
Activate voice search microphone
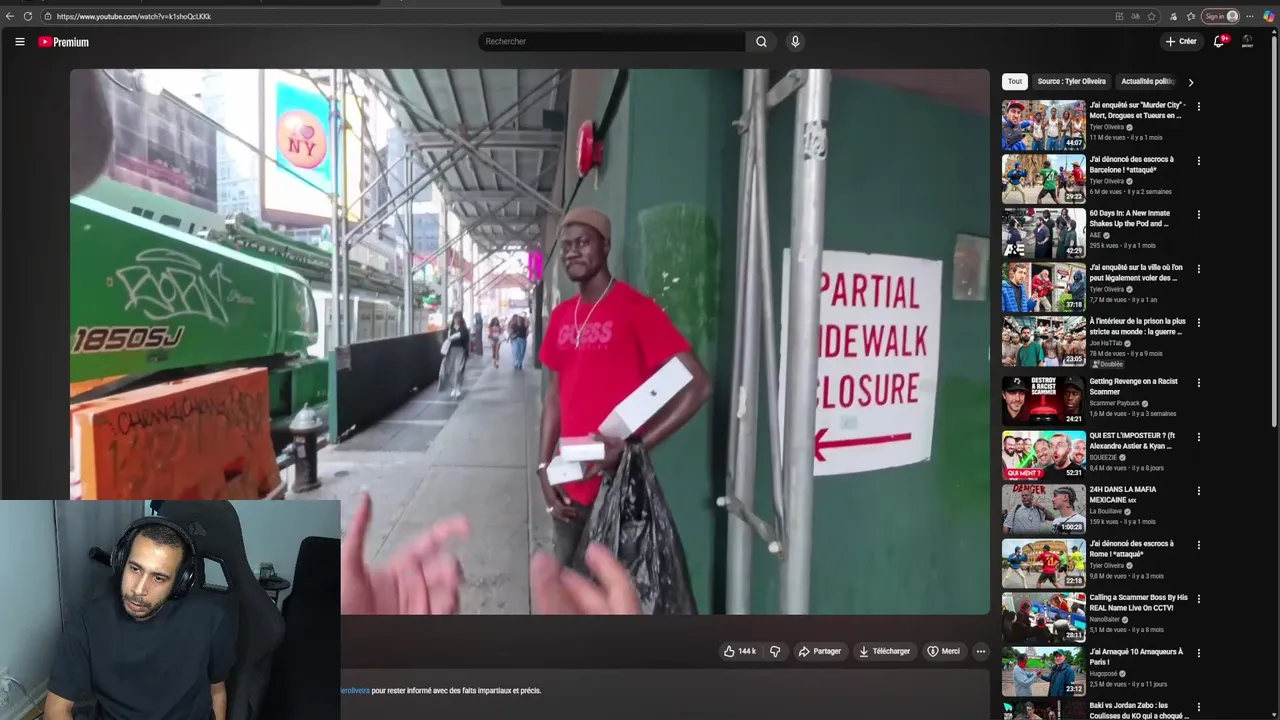pyautogui.click(x=795, y=42)
